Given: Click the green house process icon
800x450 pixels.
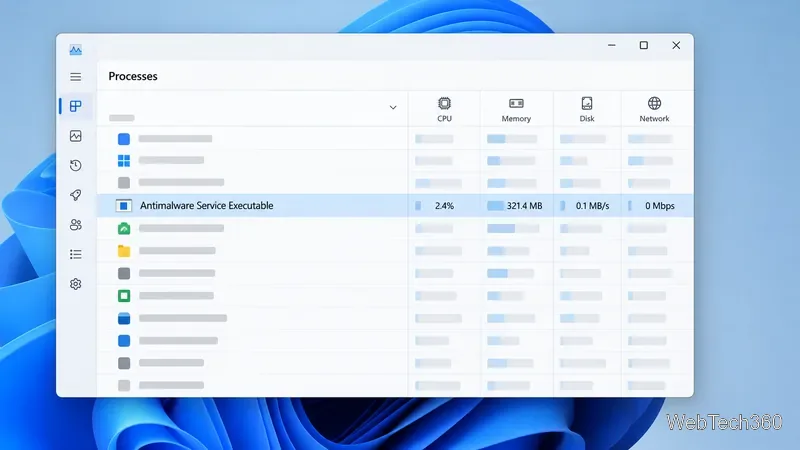Looking at the screenshot, I should 123,228.
